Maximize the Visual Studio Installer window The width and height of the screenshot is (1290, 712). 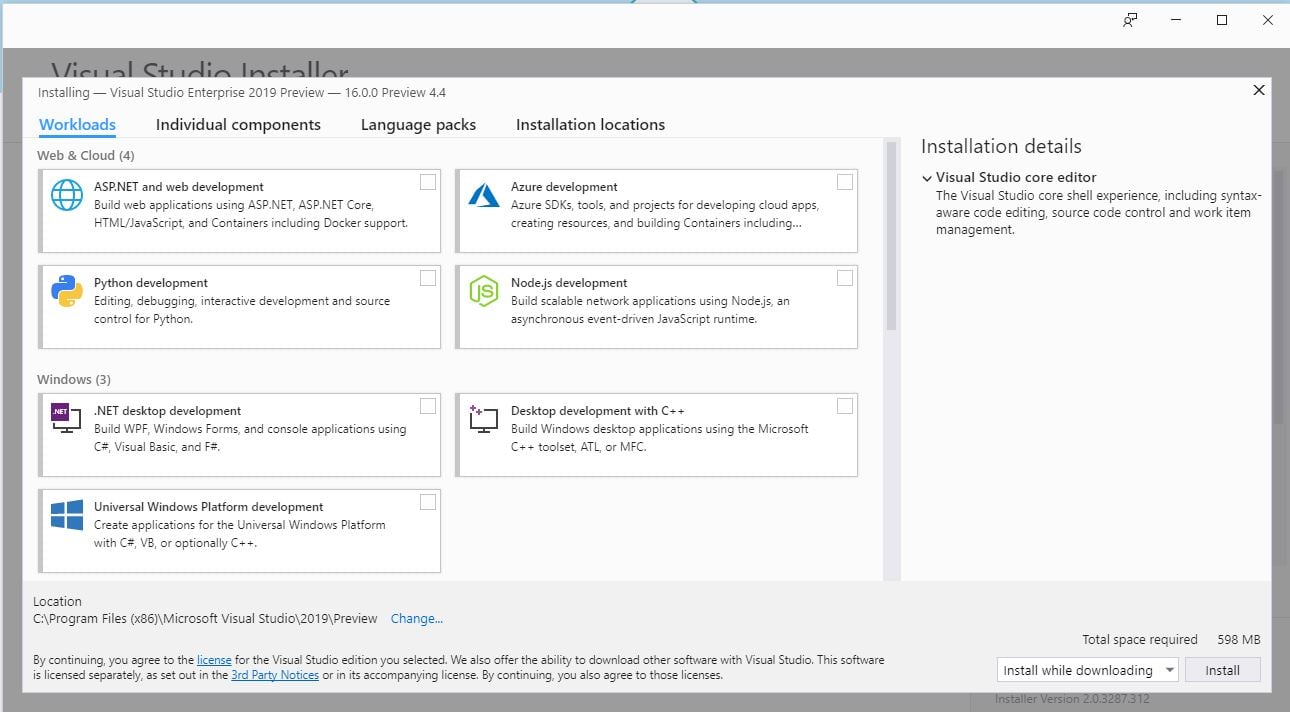pyautogui.click(x=1222, y=20)
